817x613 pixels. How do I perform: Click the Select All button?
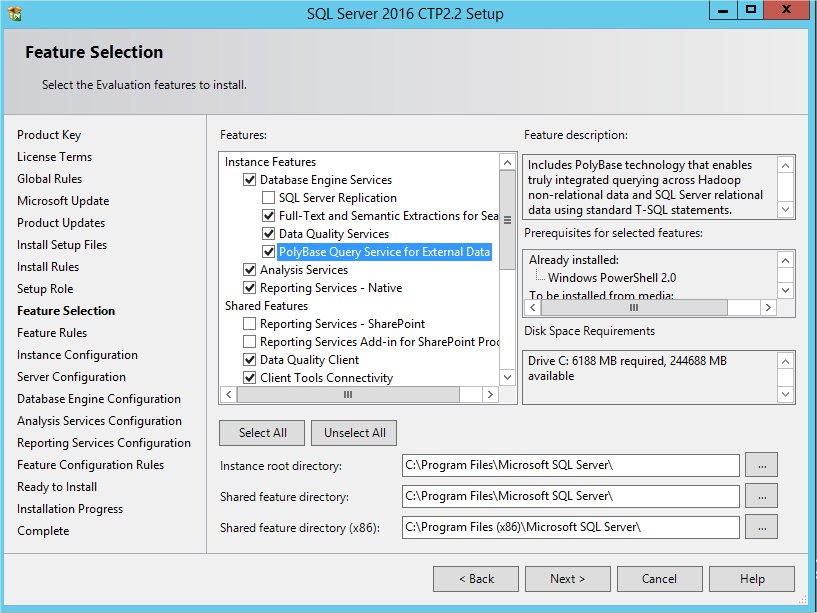(x=261, y=433)
